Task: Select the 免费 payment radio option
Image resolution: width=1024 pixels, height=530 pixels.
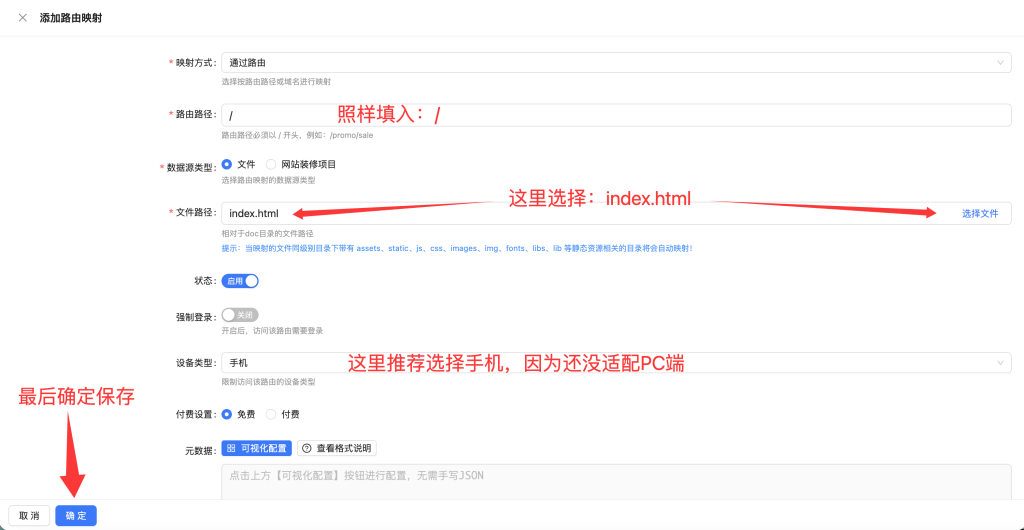Action: click(x=227, y=414)
